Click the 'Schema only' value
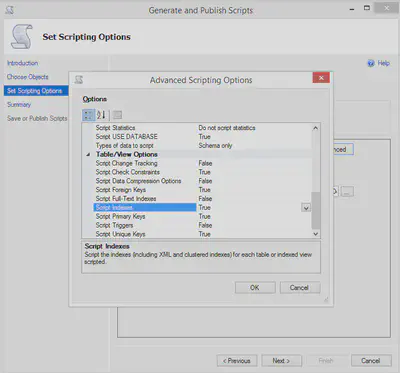This screenshot has width=400, height=373. click(x=215, y=146)
